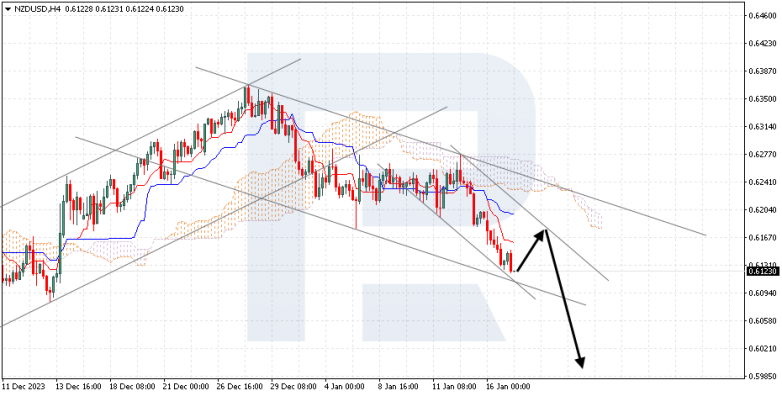This screenshot has width=782, height=396.
Task: Click the 0.63500 price axis label
Action: 763,99
